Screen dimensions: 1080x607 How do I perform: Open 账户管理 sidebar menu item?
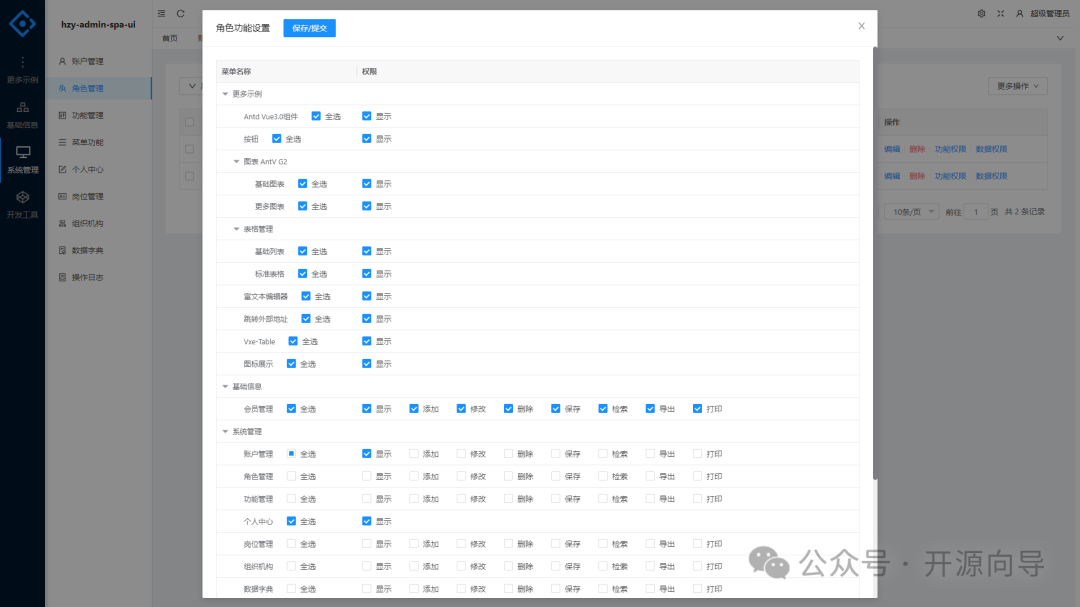98,61
